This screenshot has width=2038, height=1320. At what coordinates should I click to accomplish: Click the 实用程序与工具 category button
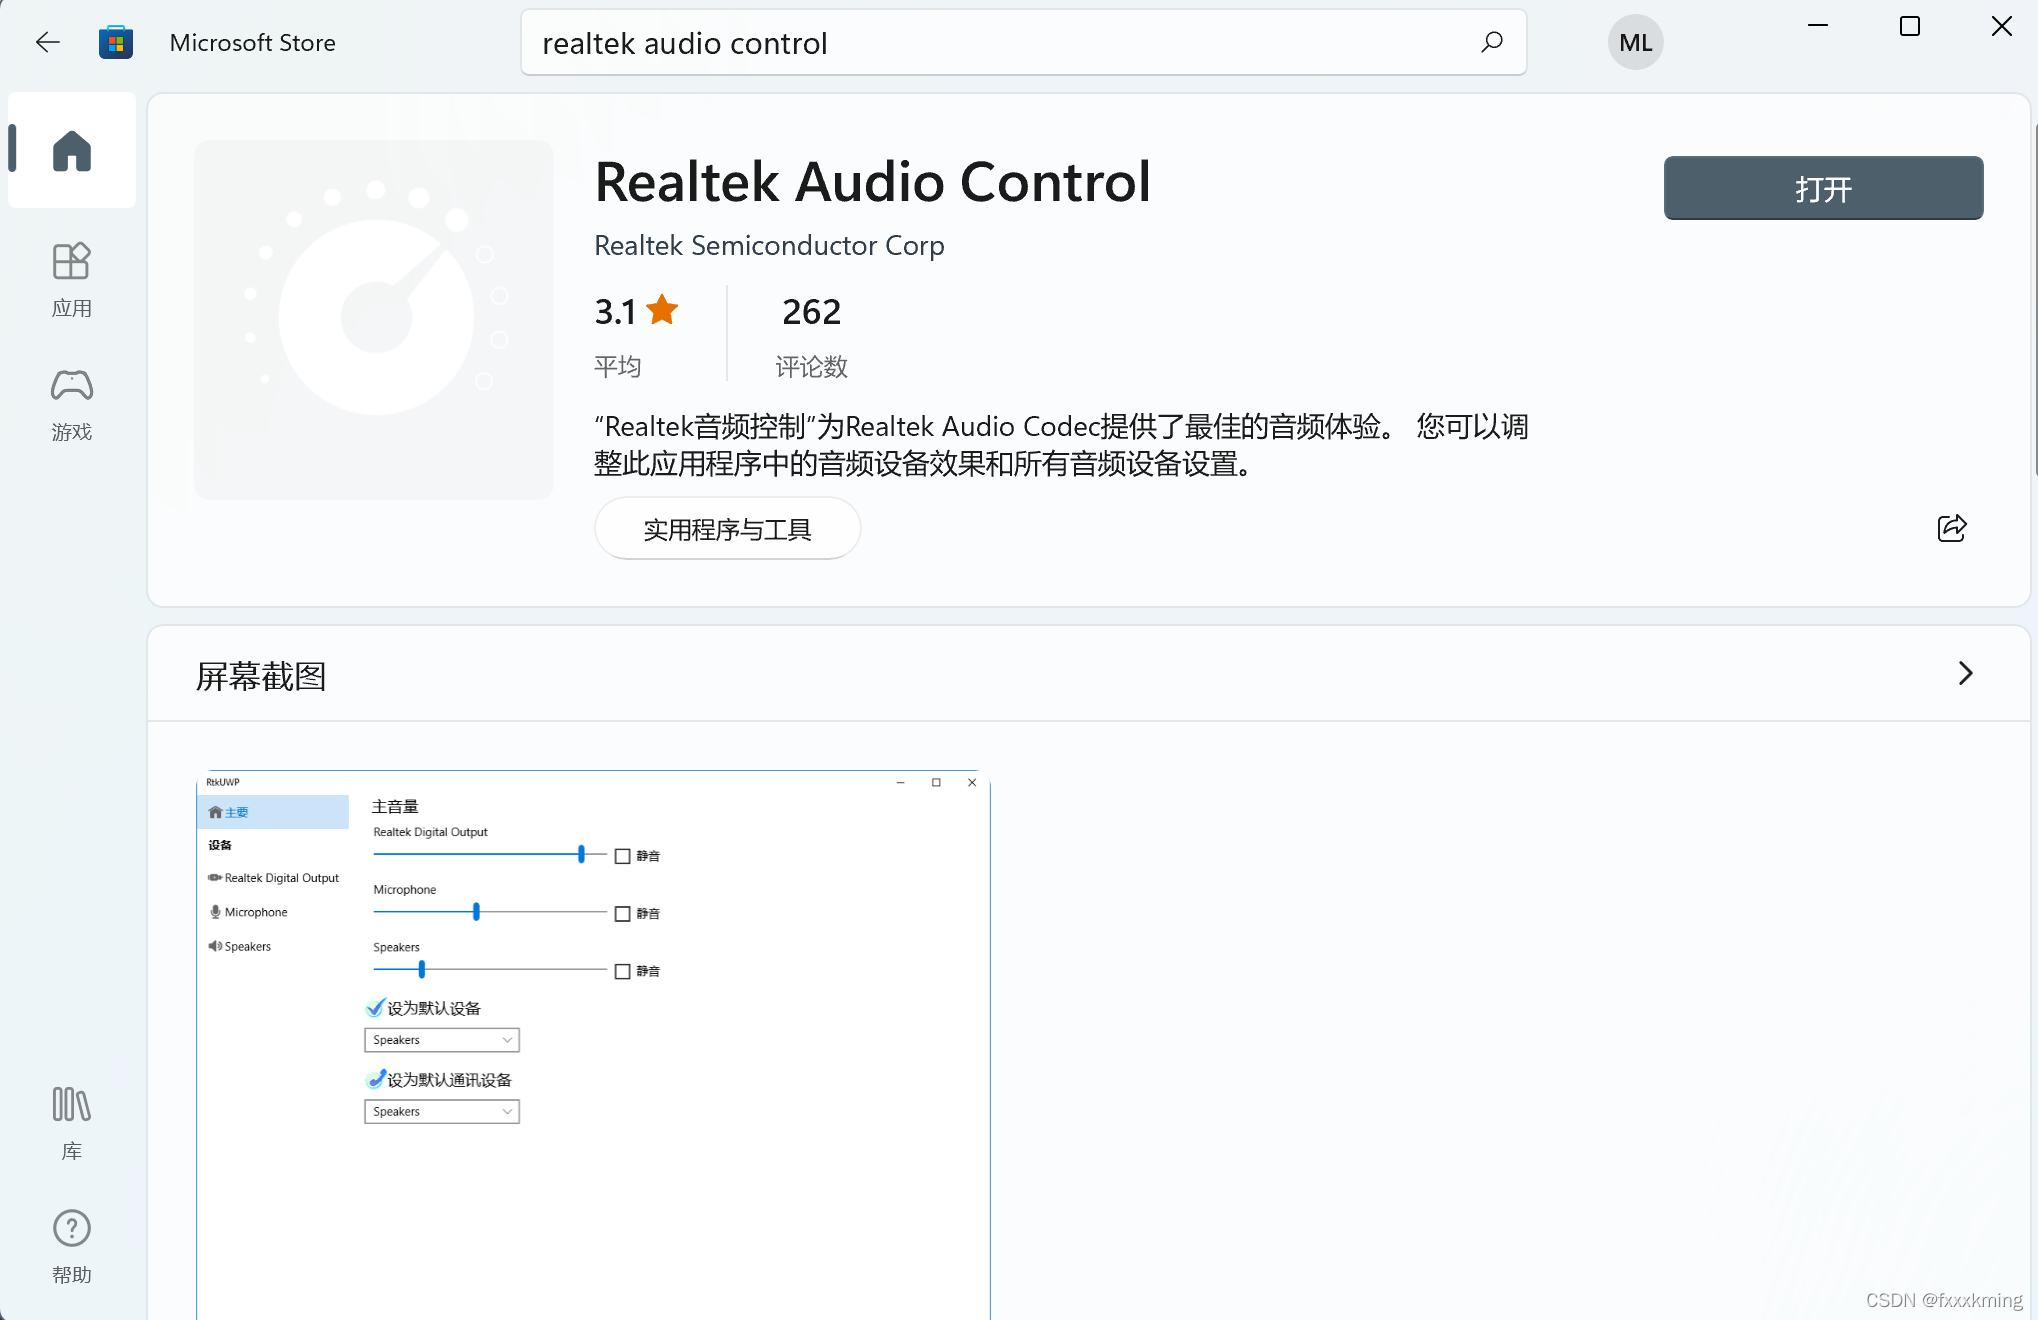click(727, 529)
